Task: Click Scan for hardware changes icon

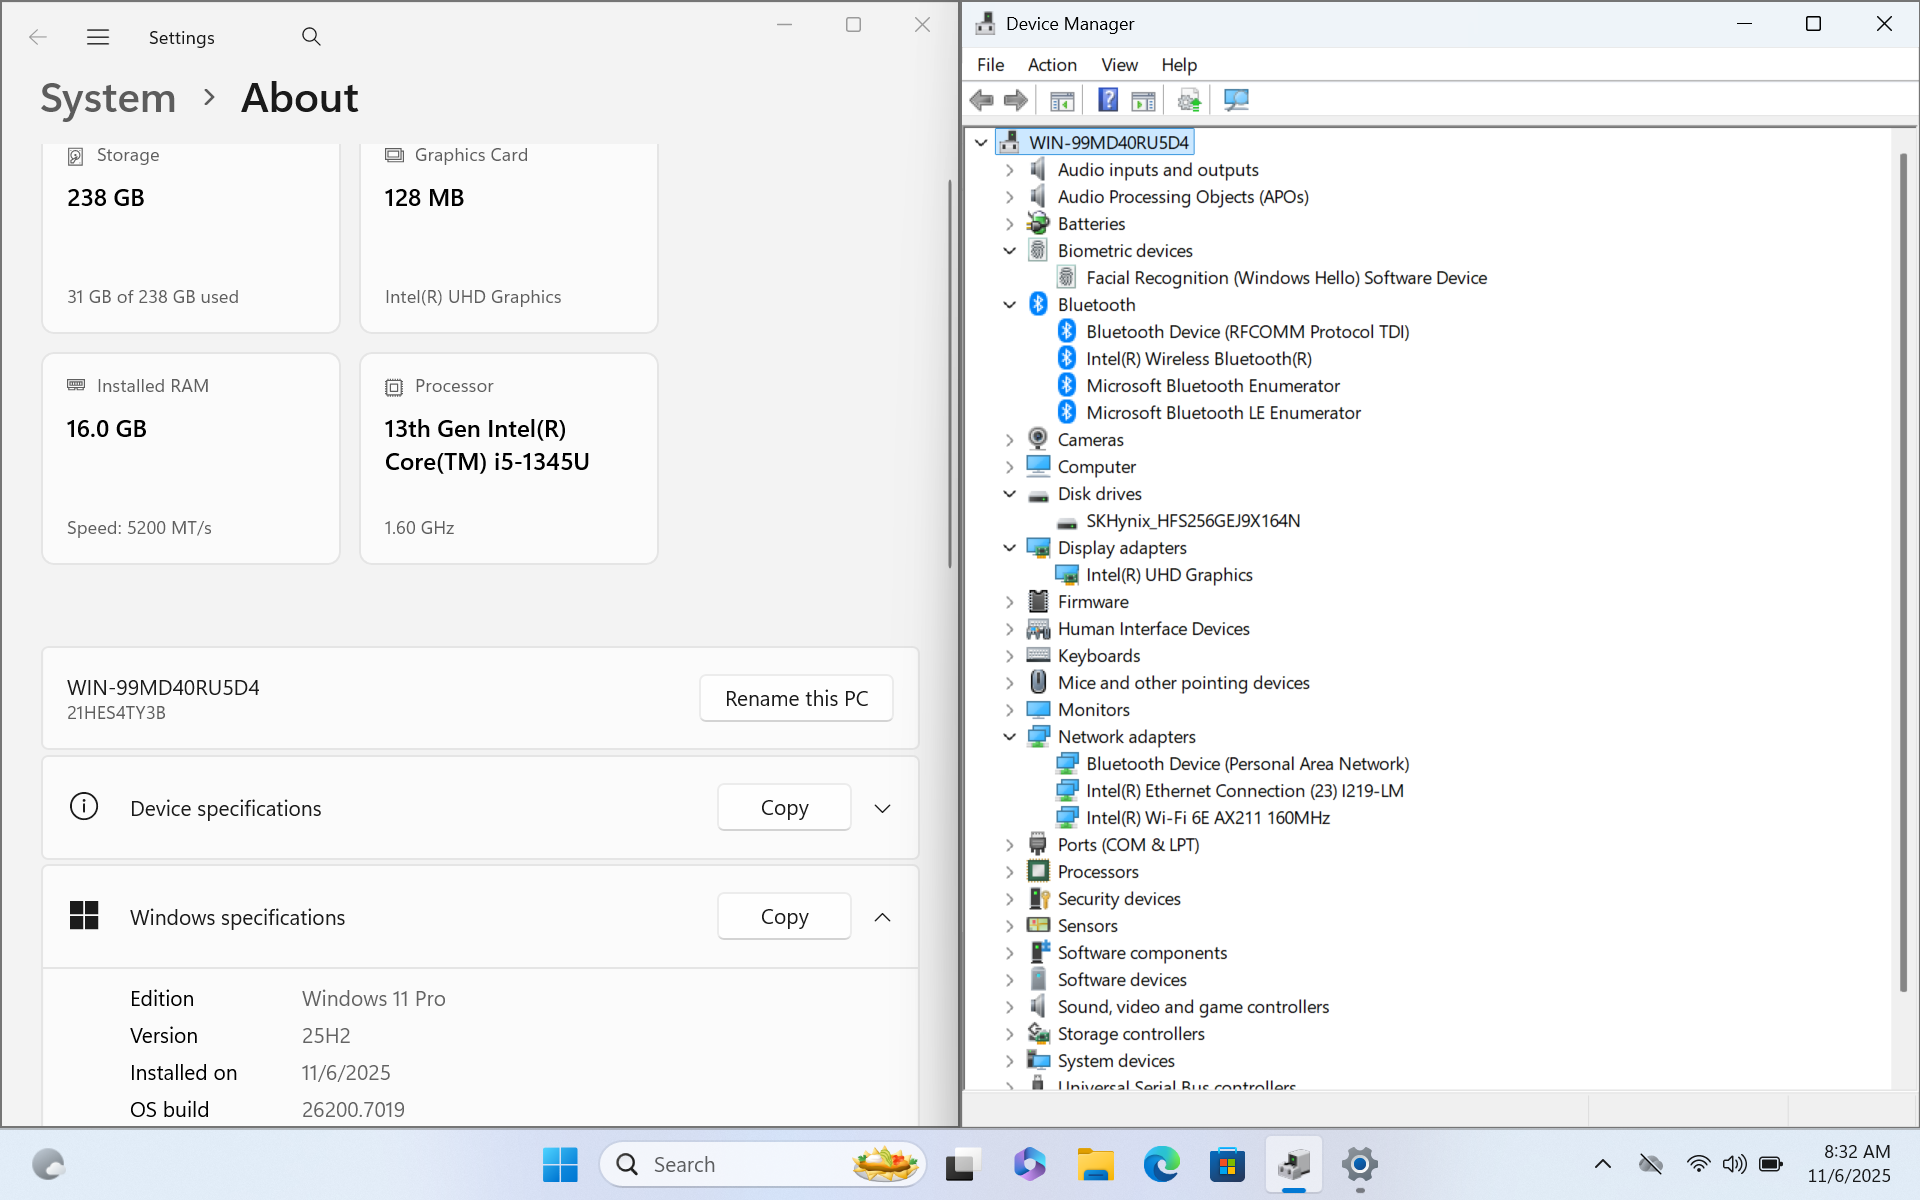Action: (x=1236, y=100)
